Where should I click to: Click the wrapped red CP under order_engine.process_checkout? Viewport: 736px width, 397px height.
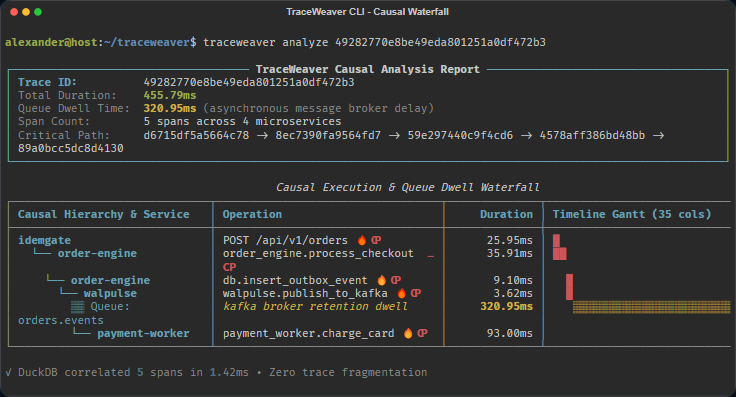point(230,267)
